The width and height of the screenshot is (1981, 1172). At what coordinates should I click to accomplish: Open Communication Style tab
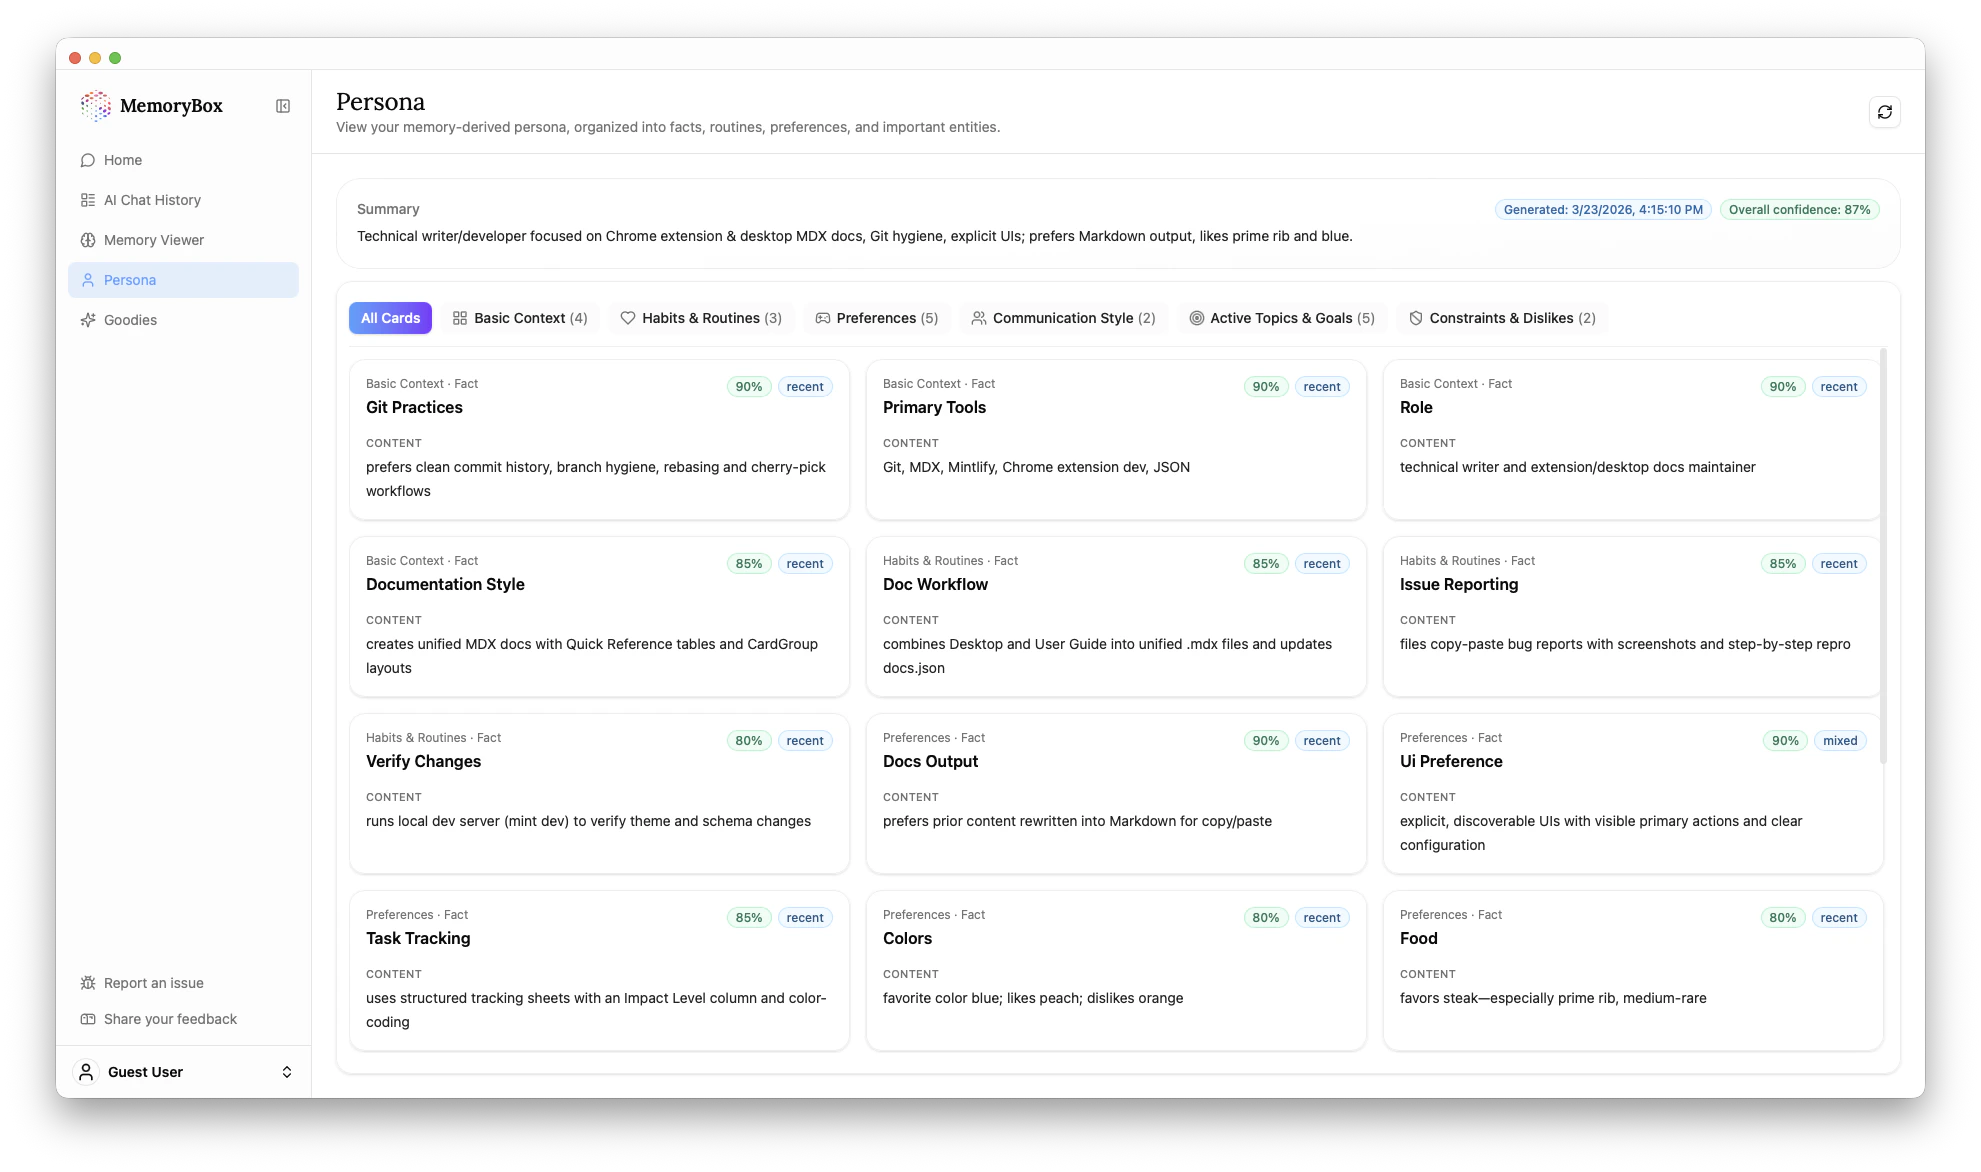tap(1063, 318)
